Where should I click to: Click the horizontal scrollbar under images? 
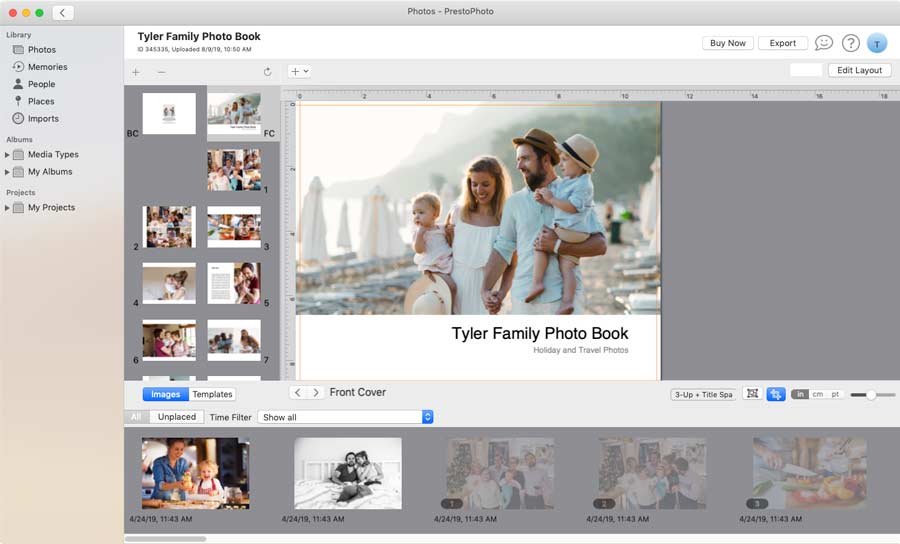166,539
